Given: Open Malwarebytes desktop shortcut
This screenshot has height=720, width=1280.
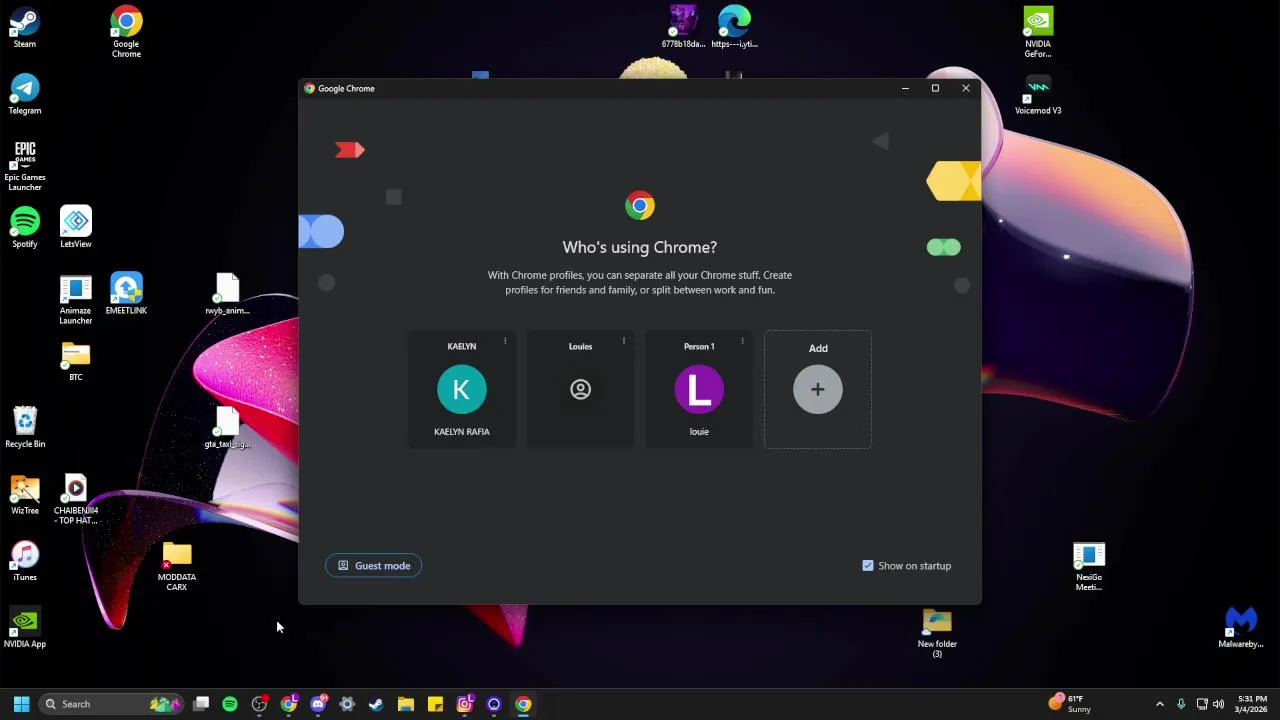Looking at the screenshot, I should pyautogui.click(x=1241, y=628).
